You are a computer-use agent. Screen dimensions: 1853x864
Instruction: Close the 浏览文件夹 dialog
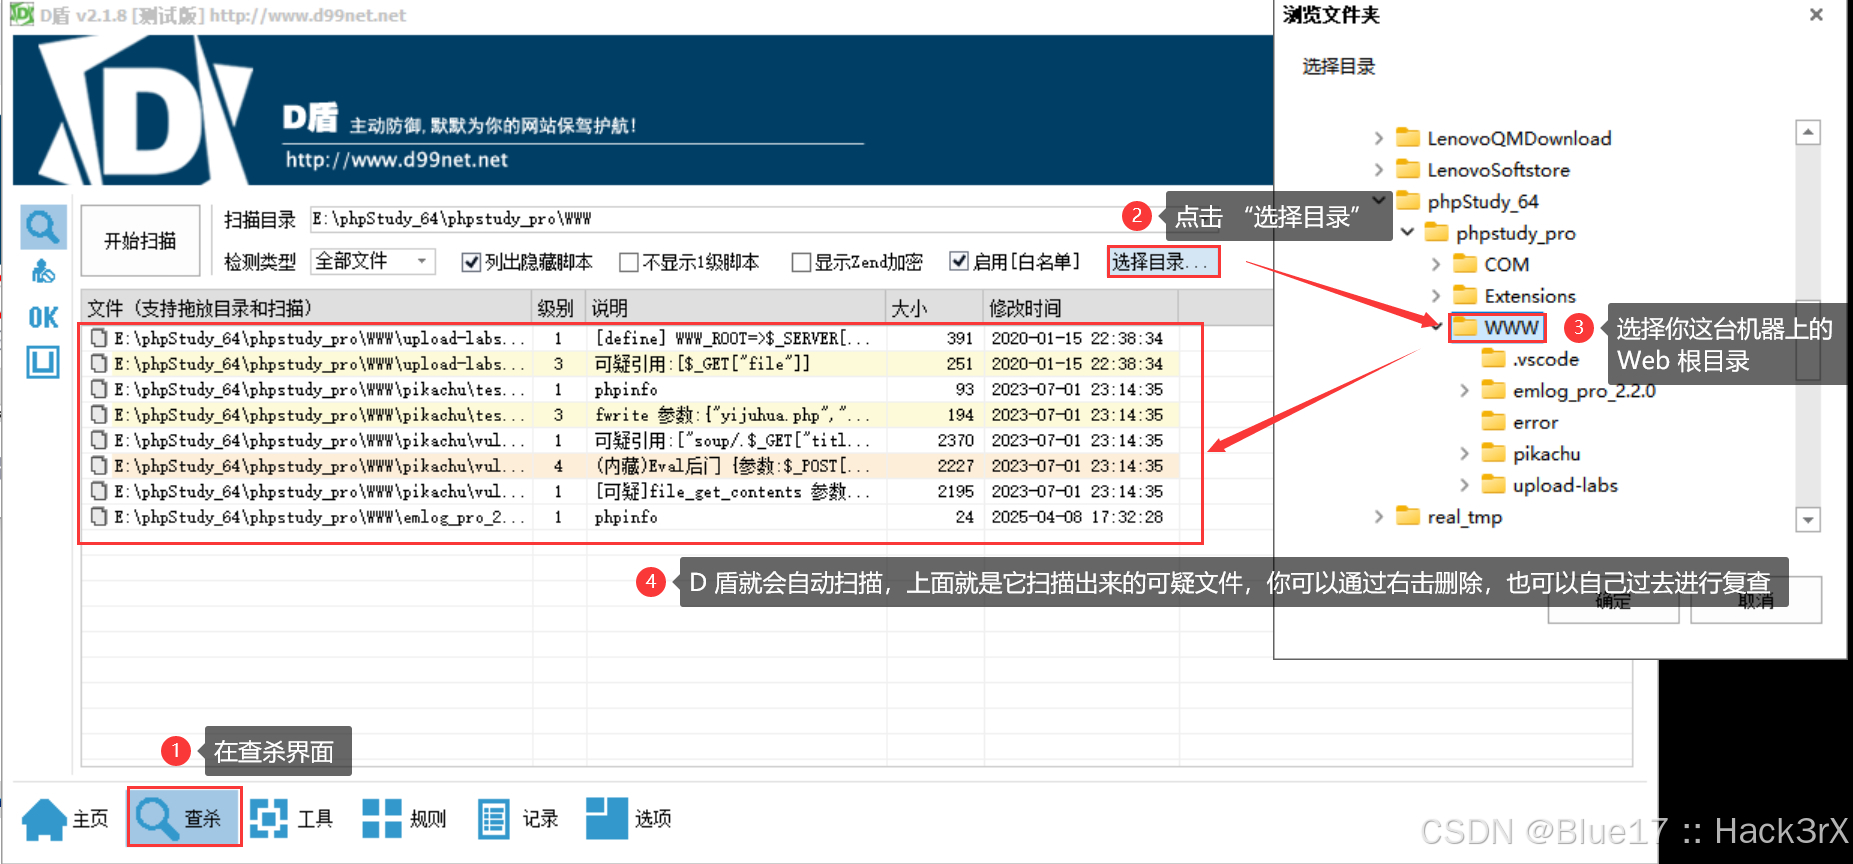tap(1816, 15)
